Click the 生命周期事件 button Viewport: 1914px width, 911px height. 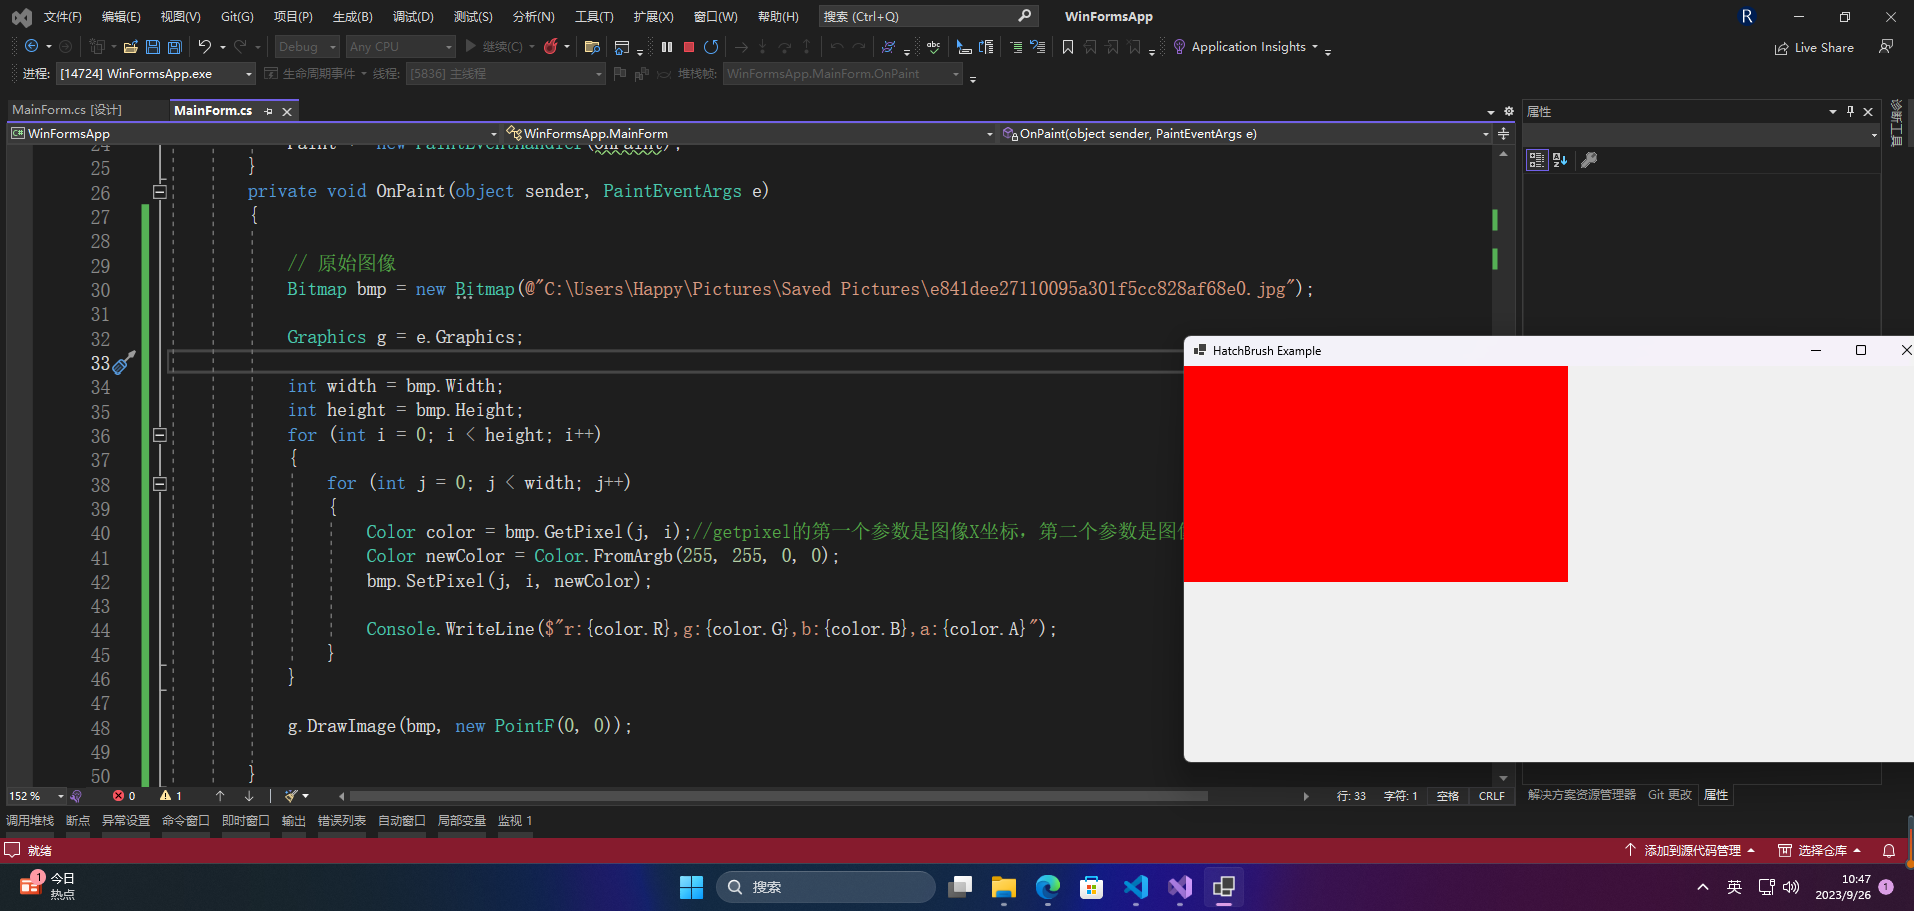[x=310, y=74]
